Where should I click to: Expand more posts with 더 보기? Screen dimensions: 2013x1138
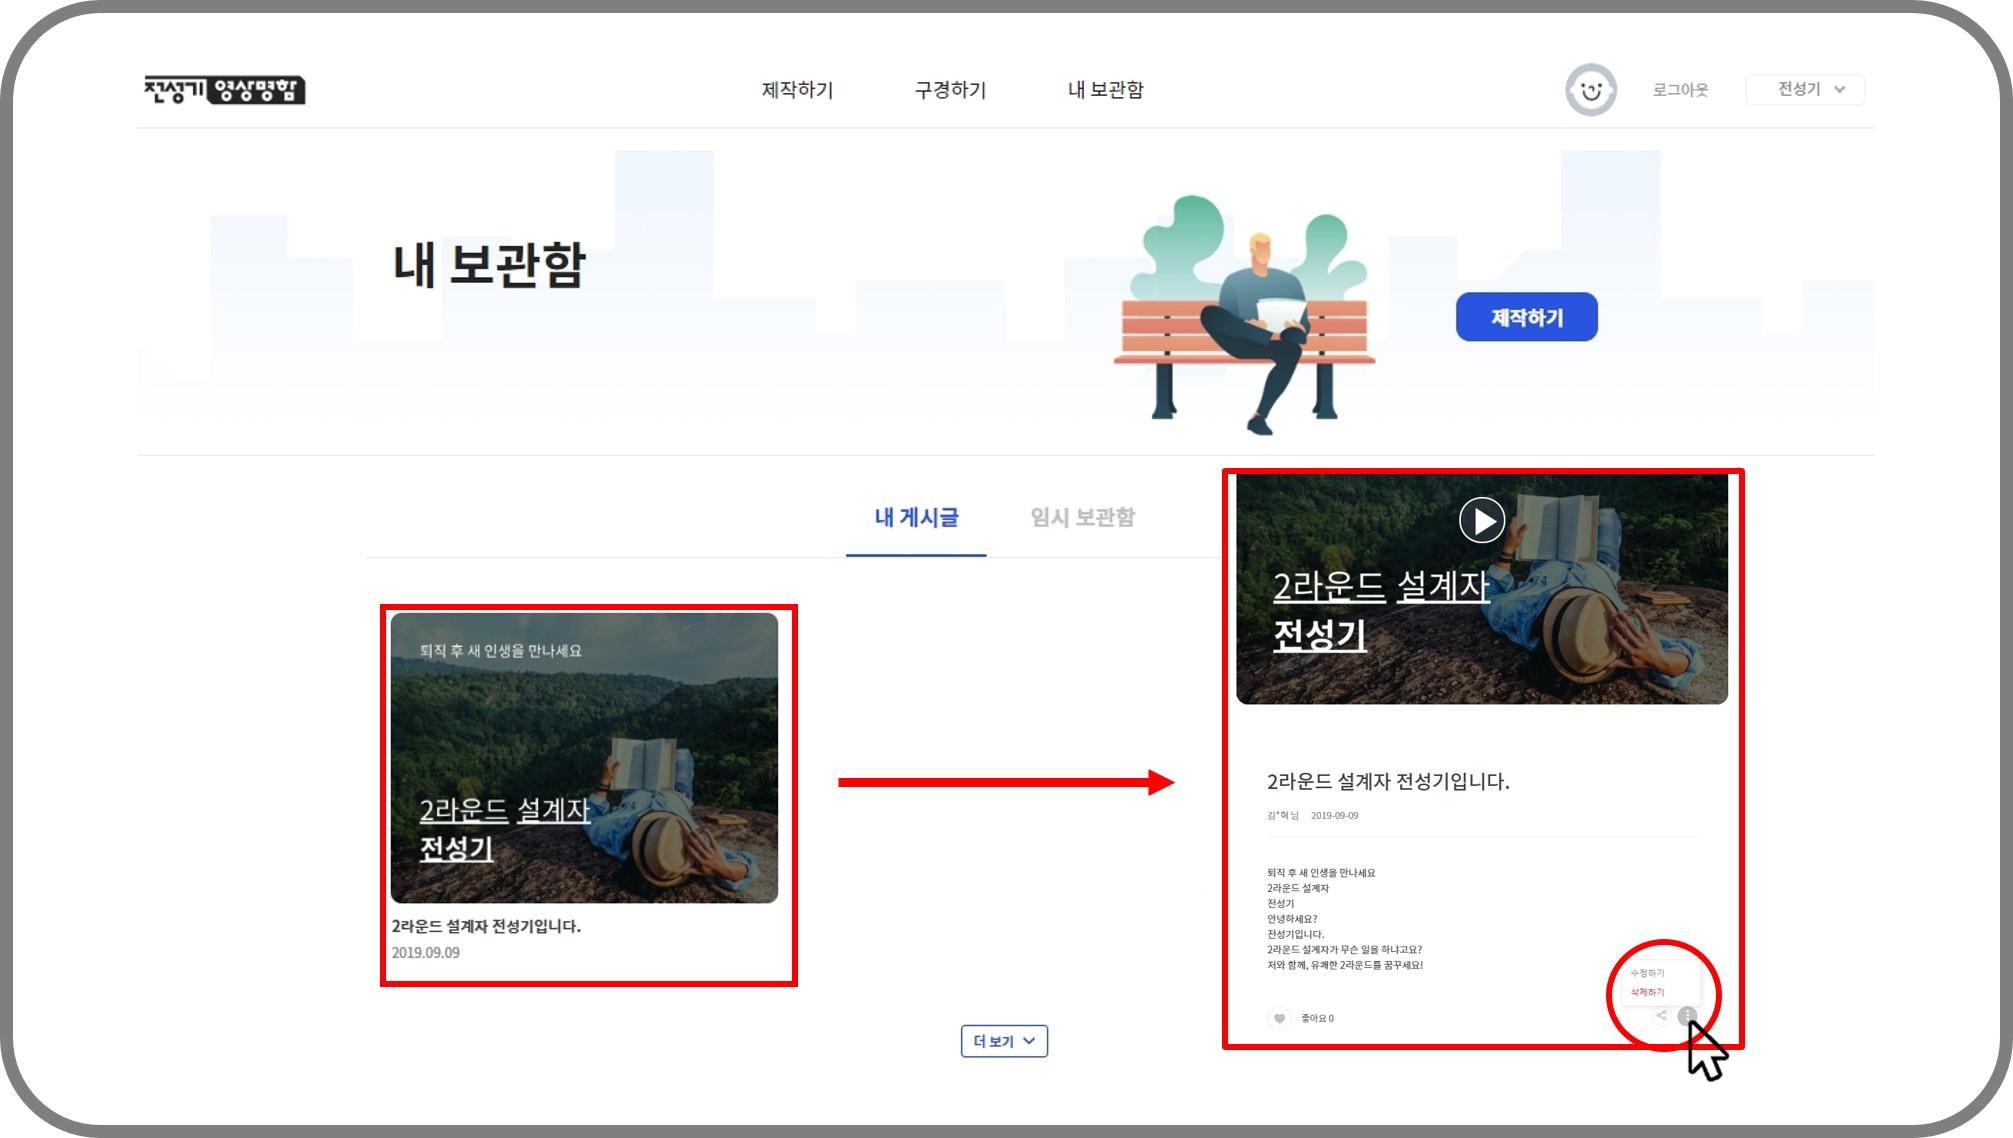[1004, 1041]
